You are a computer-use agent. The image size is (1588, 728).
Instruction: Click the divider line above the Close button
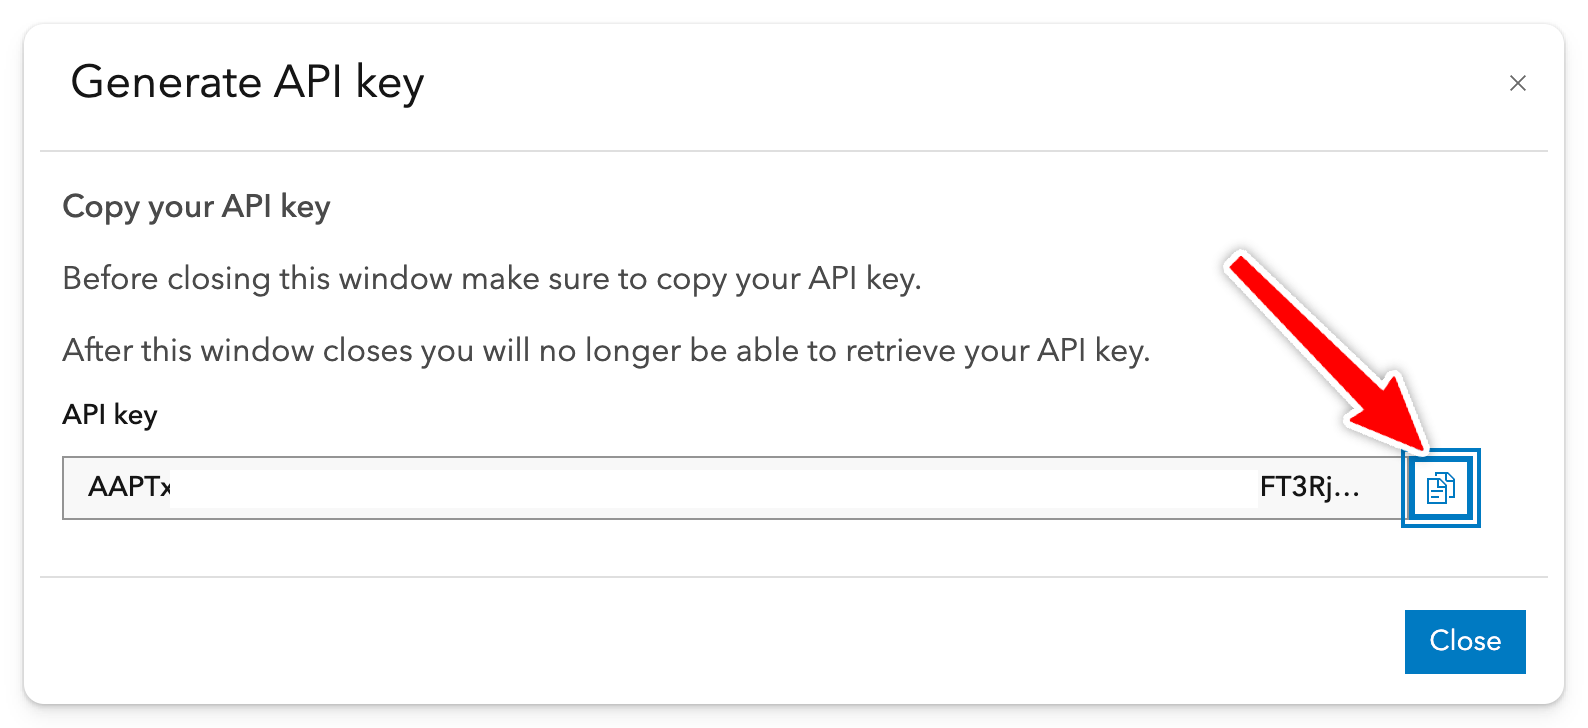[x=793, y=577]
